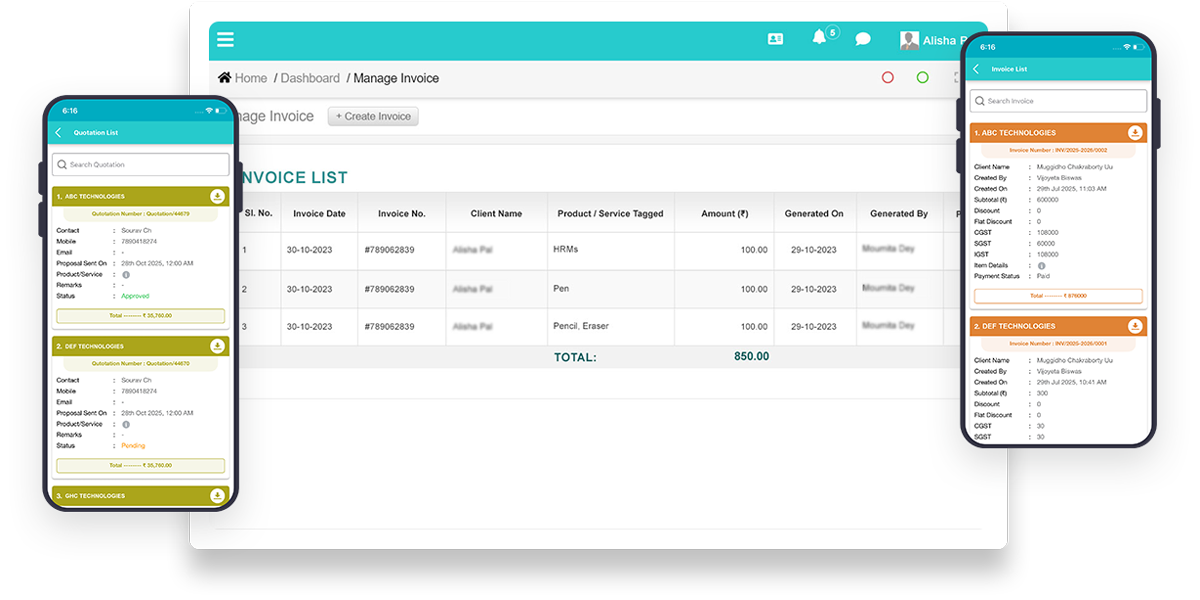Click Item Details info icon for ABC invoice

pos(1041,265)
